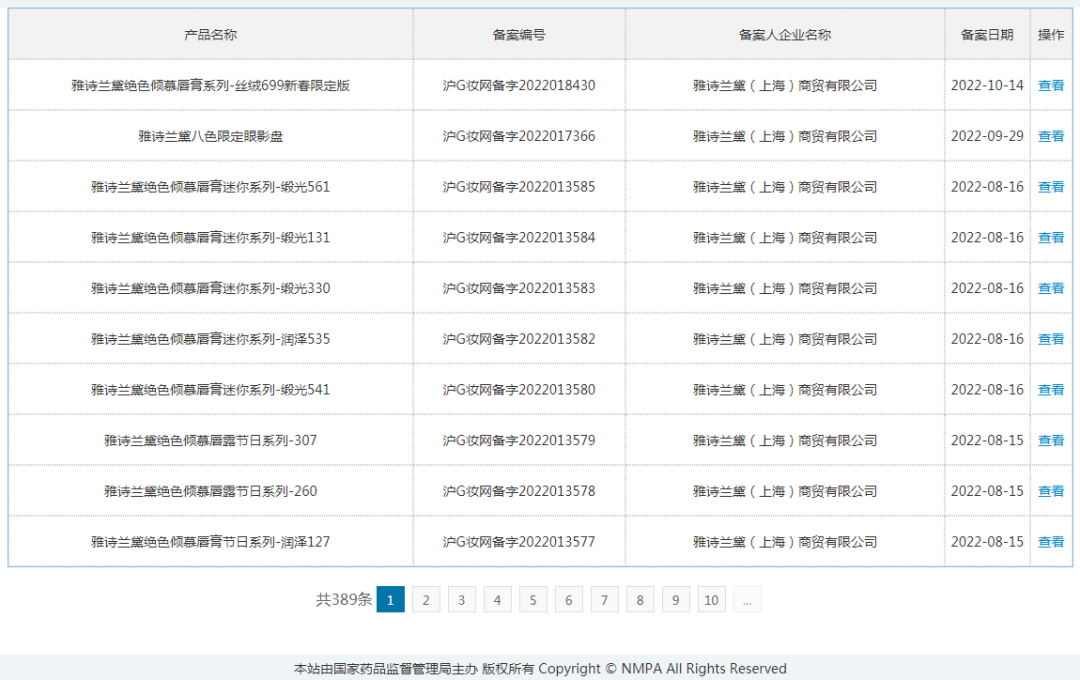Select product name 迷你系列-缎光541
The image size is (1080, 680).
(x=211, y=390)
